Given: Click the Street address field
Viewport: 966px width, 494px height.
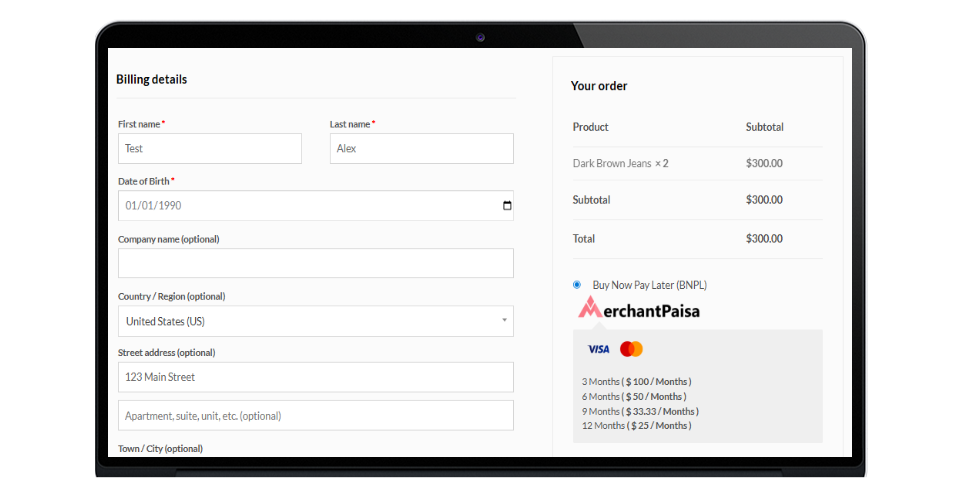Looking at the screenshot, I should click(x=315, y=377).
